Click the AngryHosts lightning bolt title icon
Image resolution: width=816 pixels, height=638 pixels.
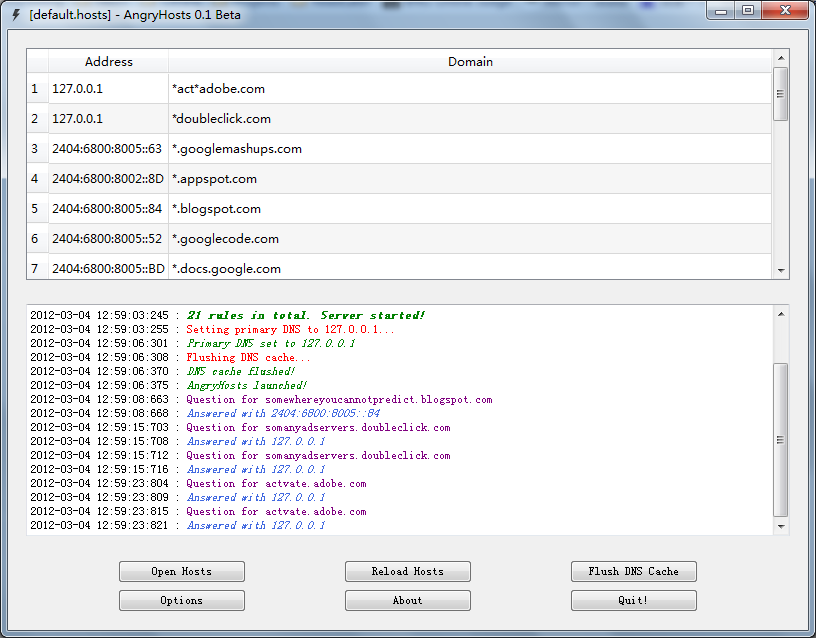coord(16,15)
